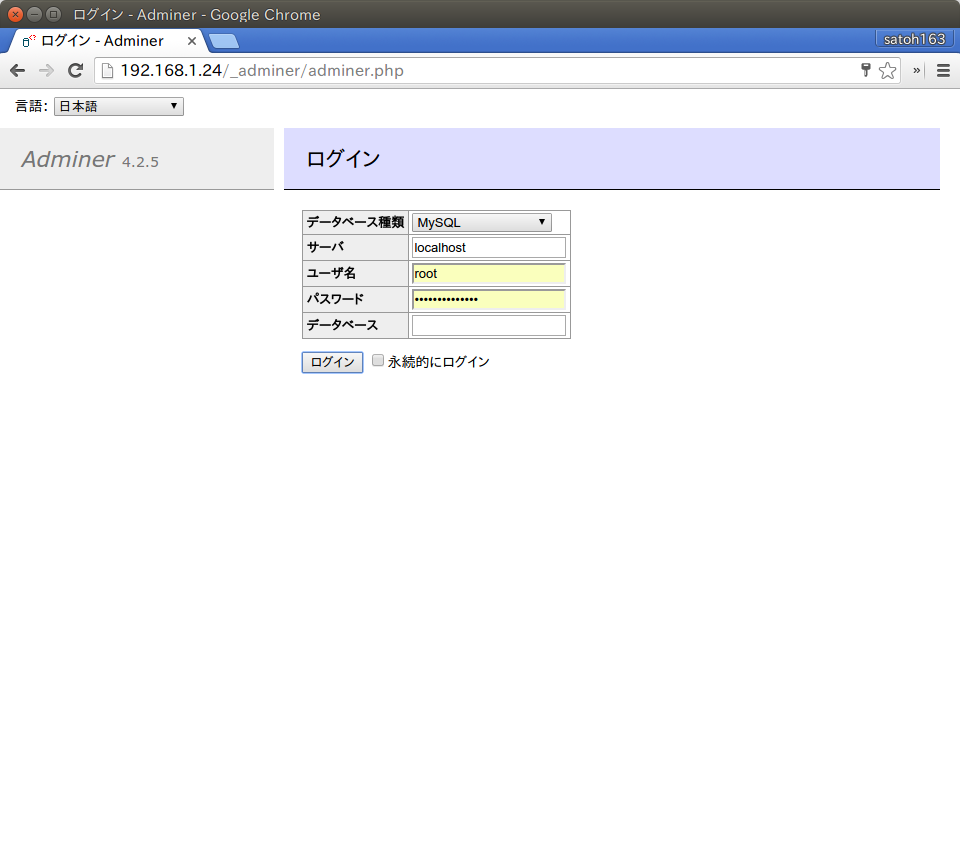Image resolution: width=960 pixels, height=852 pixels.
Task: Click the データベース種類 label
Action: [x=355, y=222]
